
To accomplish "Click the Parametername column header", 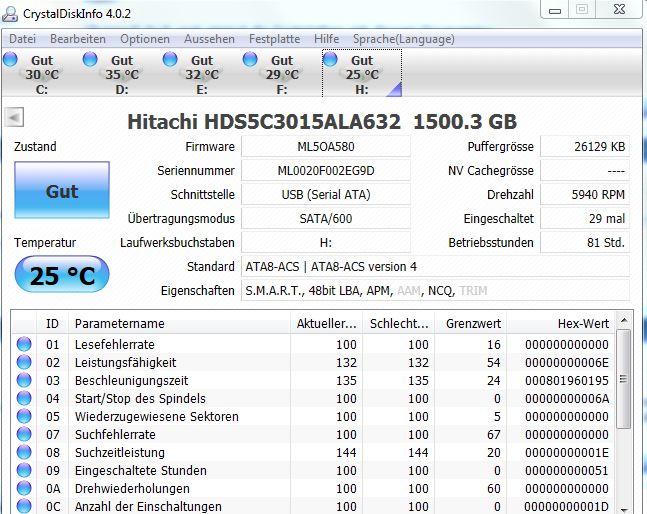I will [x=179, y=323].
